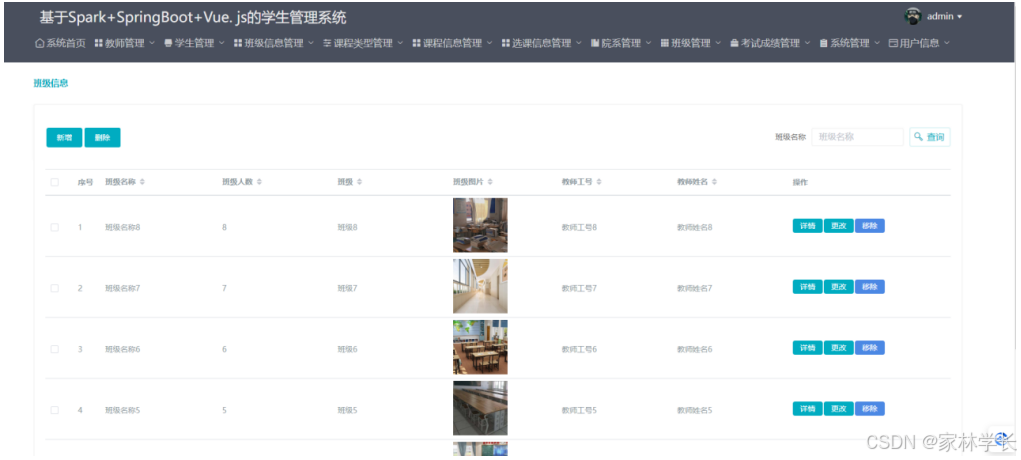Tick the checkbox for row 班级名称8
Image resolution: width=1021 pixels, height=460 pixels.
(x=55, y=227)
